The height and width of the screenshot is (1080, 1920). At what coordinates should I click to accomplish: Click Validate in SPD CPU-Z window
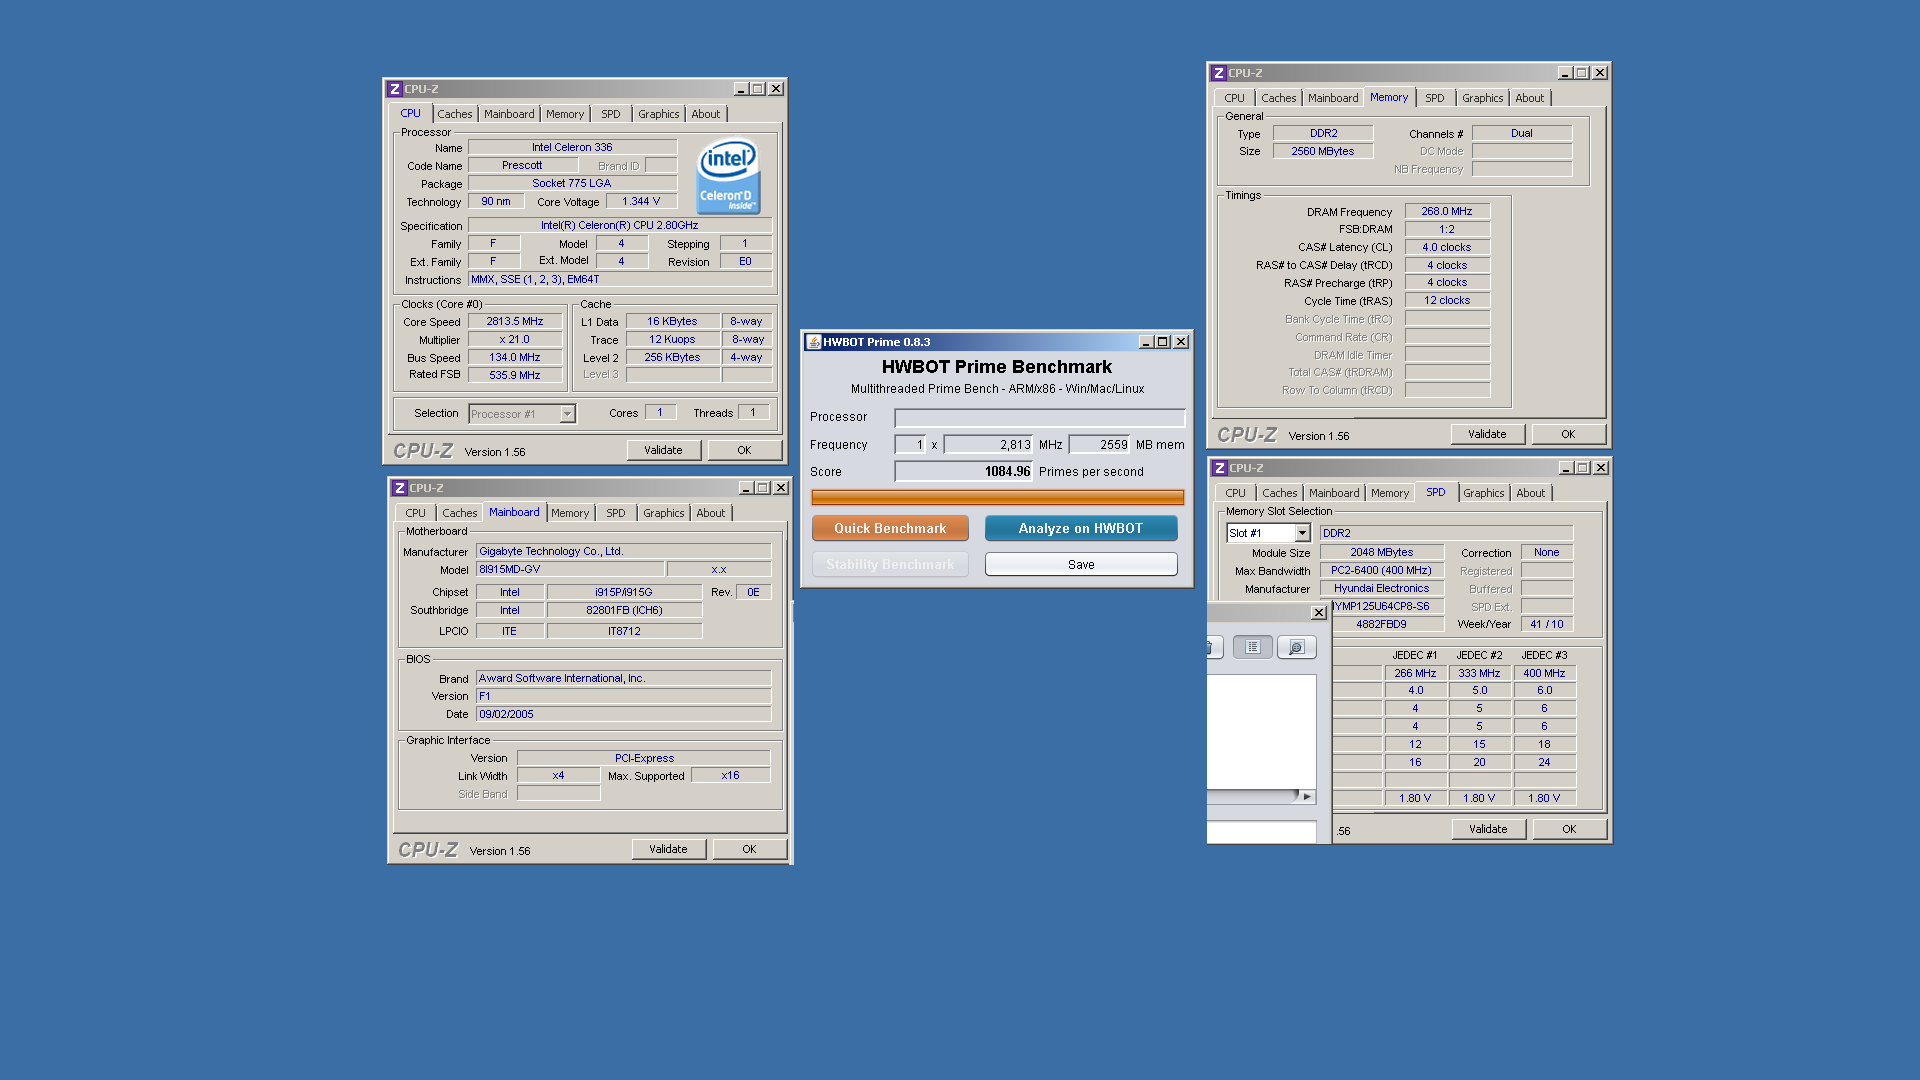pyautogui.click(x=1488, y=829)
